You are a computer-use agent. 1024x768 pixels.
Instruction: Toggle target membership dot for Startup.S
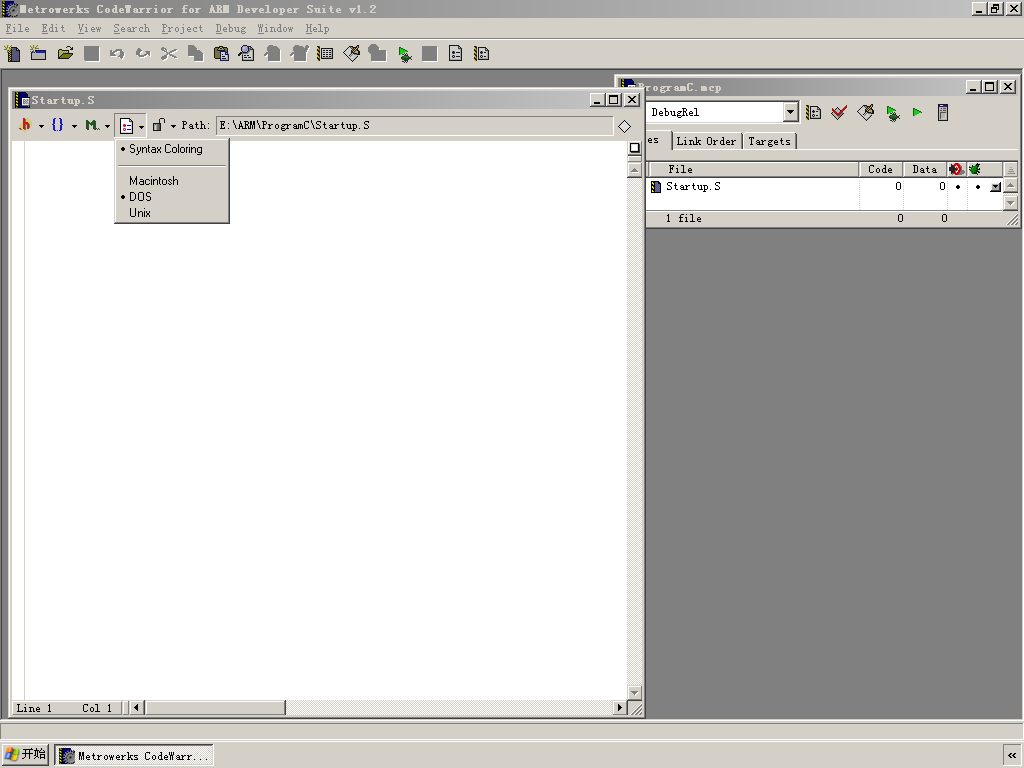(x=958, y=187)
